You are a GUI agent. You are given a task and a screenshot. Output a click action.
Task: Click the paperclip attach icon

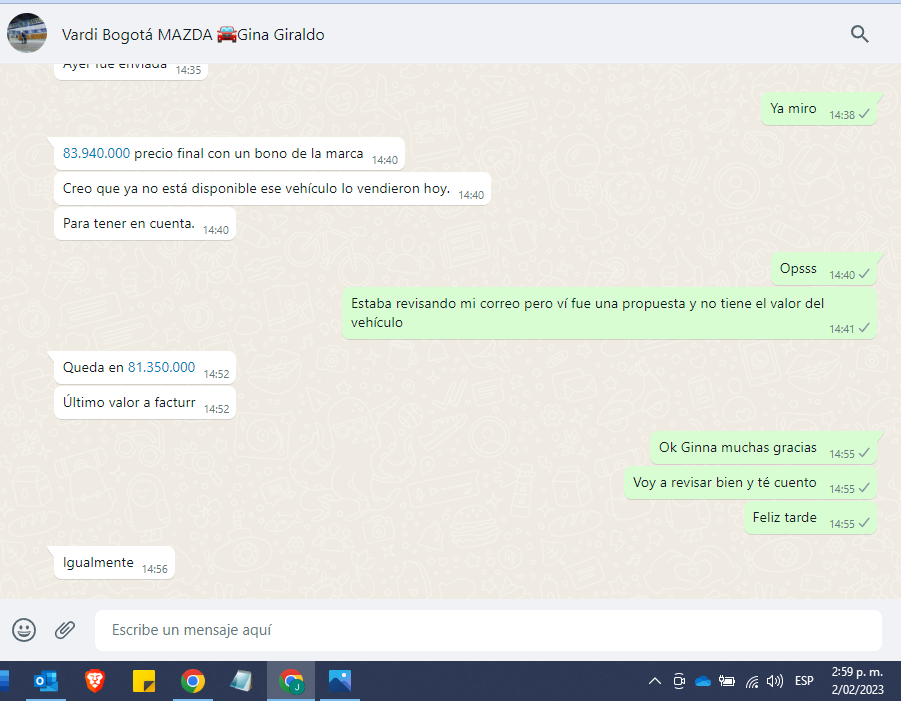coord(65,630)
